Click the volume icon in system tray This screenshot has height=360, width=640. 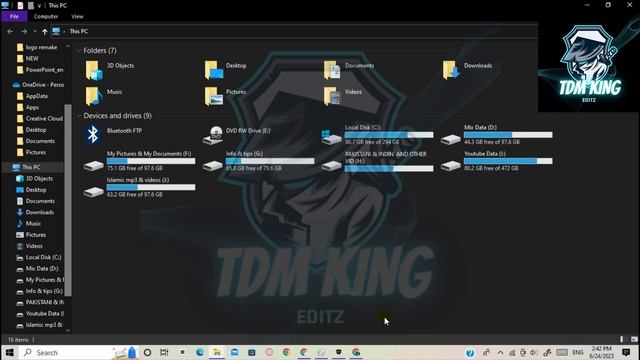click(x=533, y=352)
